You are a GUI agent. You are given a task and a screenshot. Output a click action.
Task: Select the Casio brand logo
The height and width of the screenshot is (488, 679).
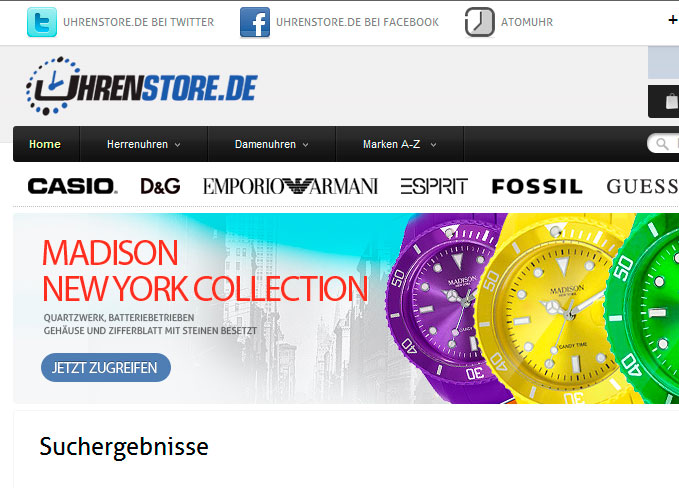coord(72,186)
